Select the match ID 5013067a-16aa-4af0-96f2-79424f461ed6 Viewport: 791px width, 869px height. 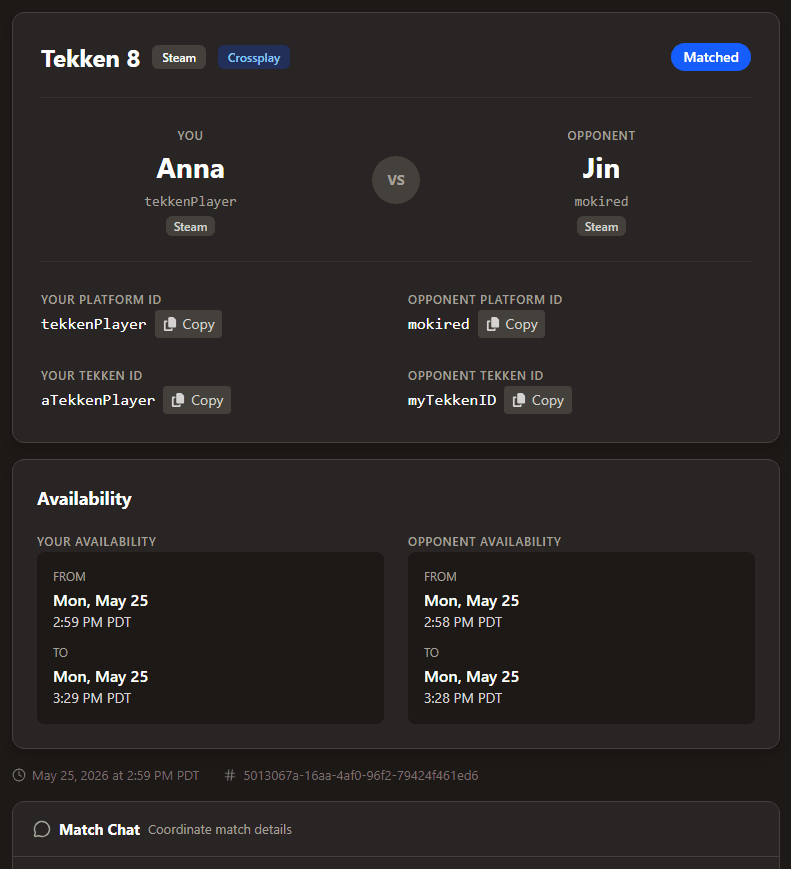coord(361,775)
